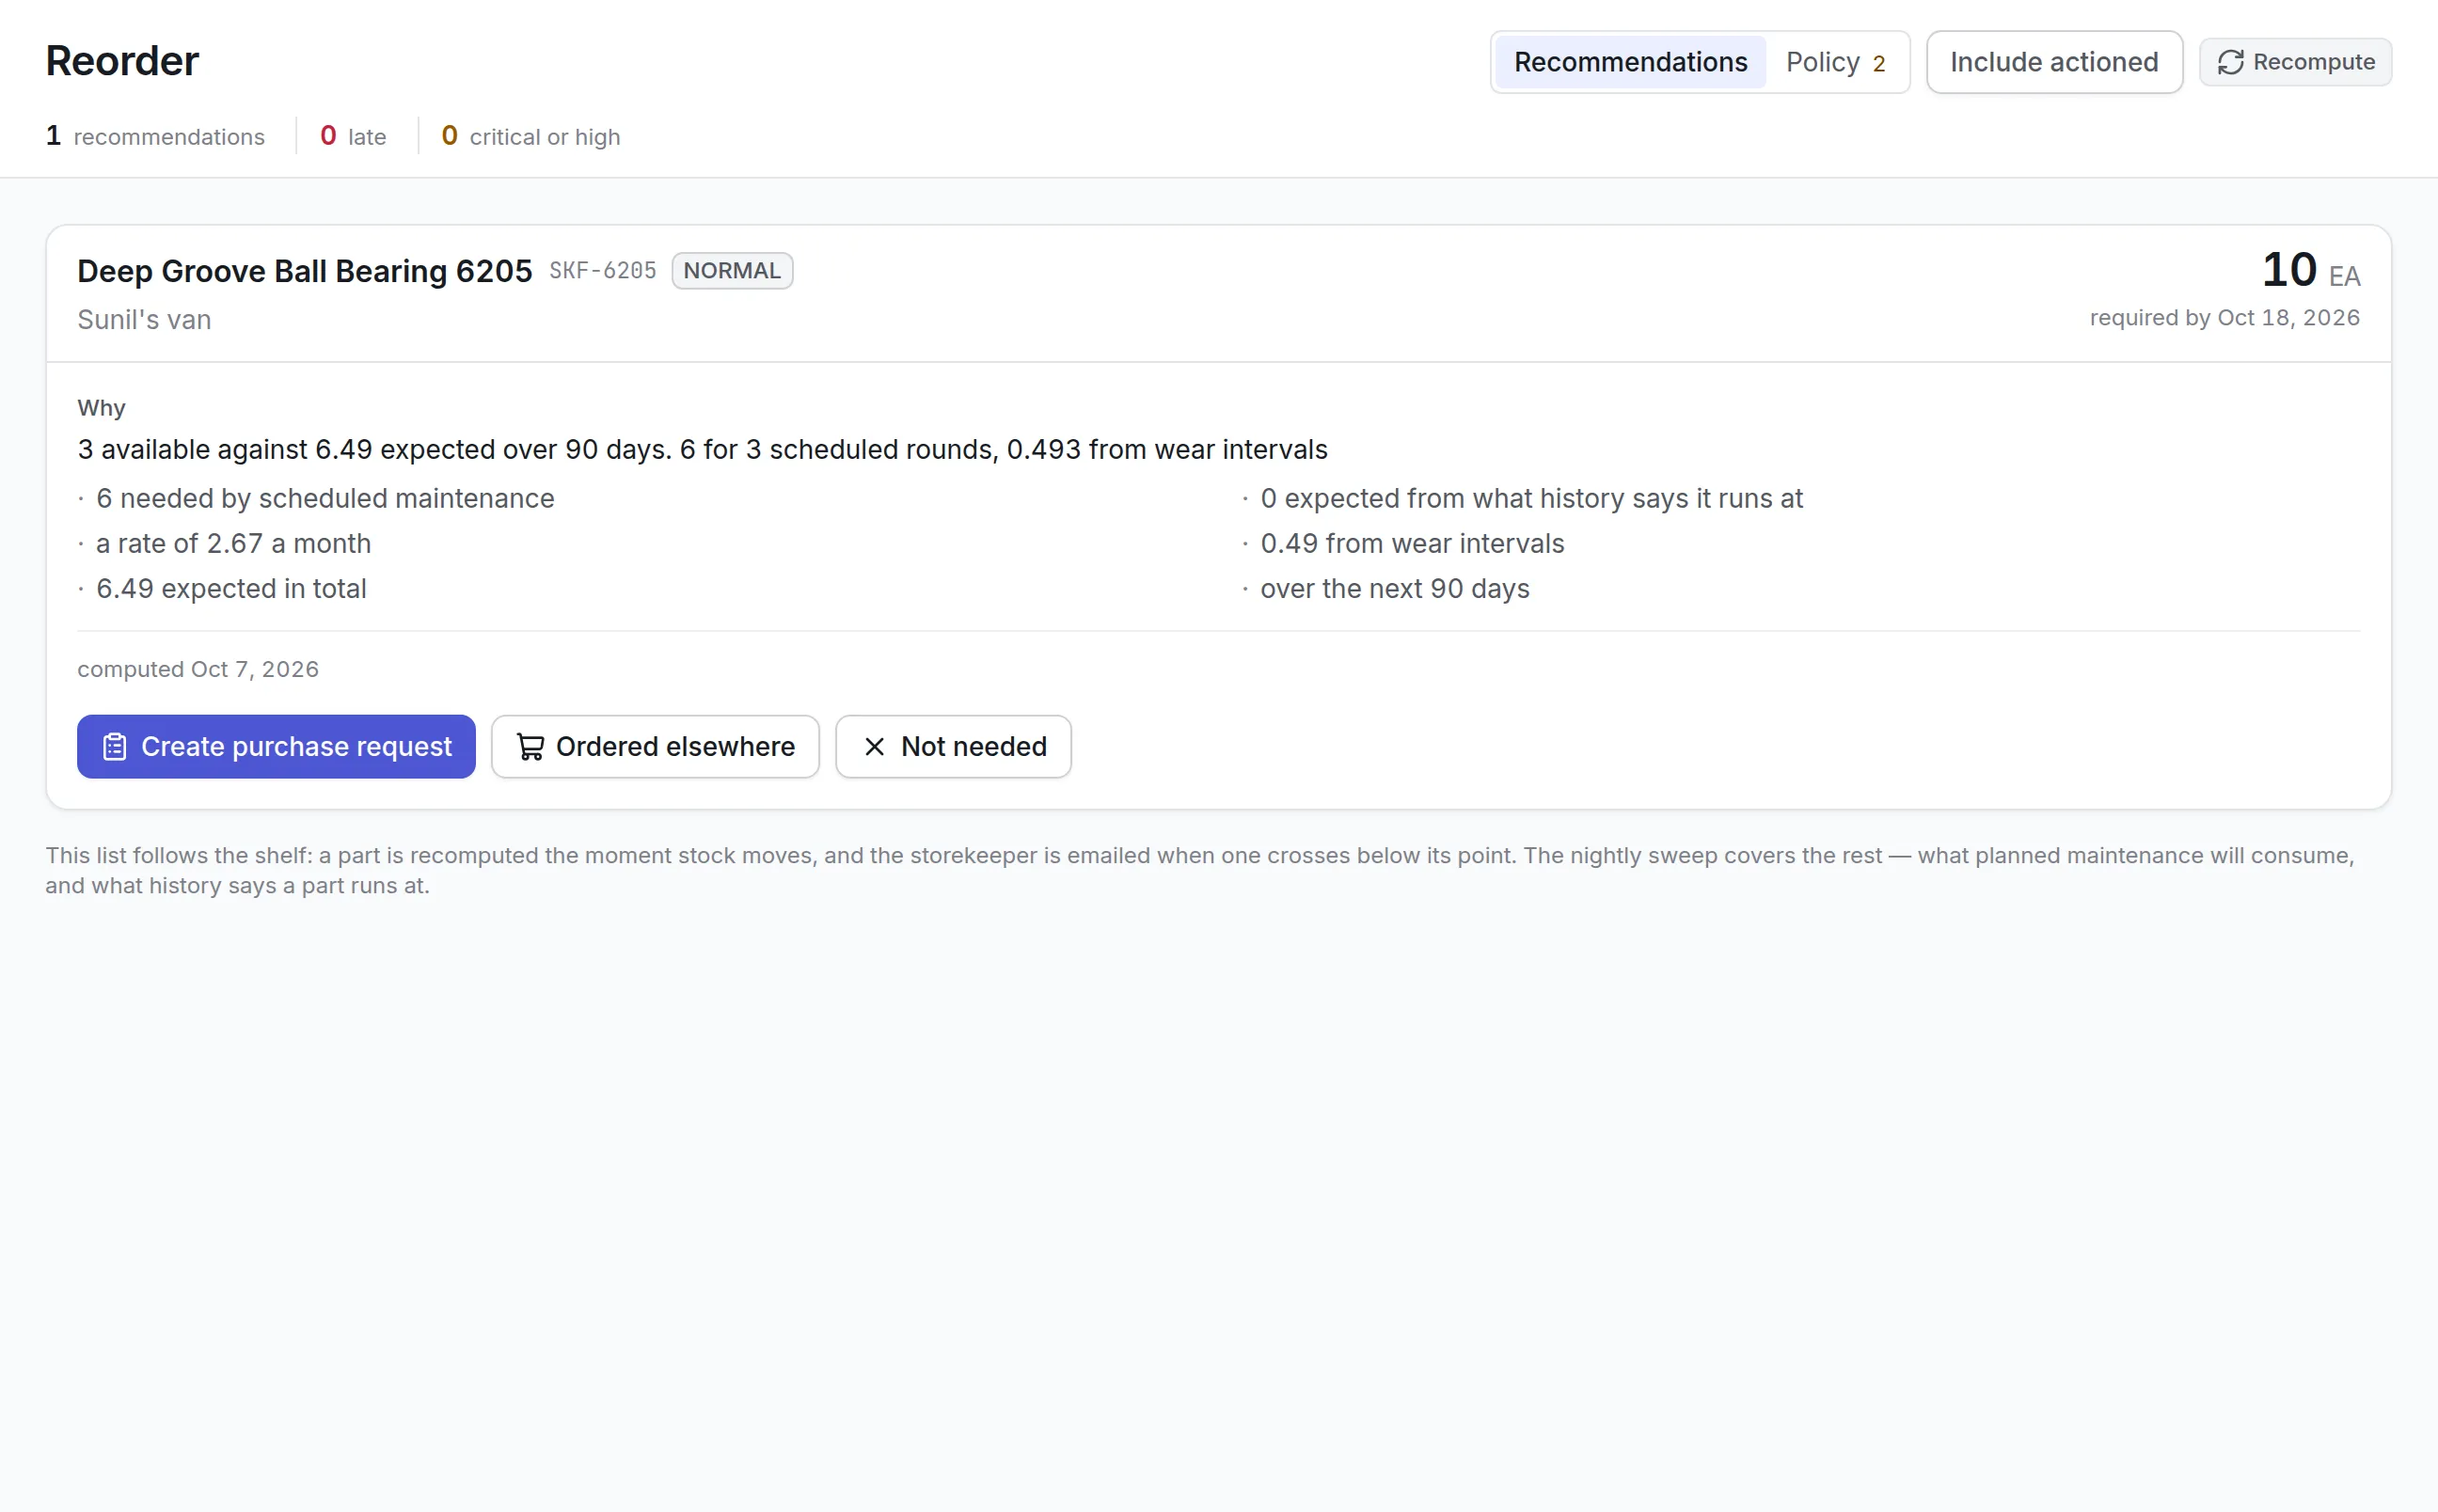Click the 1 recommendations counter
Image resolution: width=2438 pixels, height=1512 pixels.
(x=155, y=136)
